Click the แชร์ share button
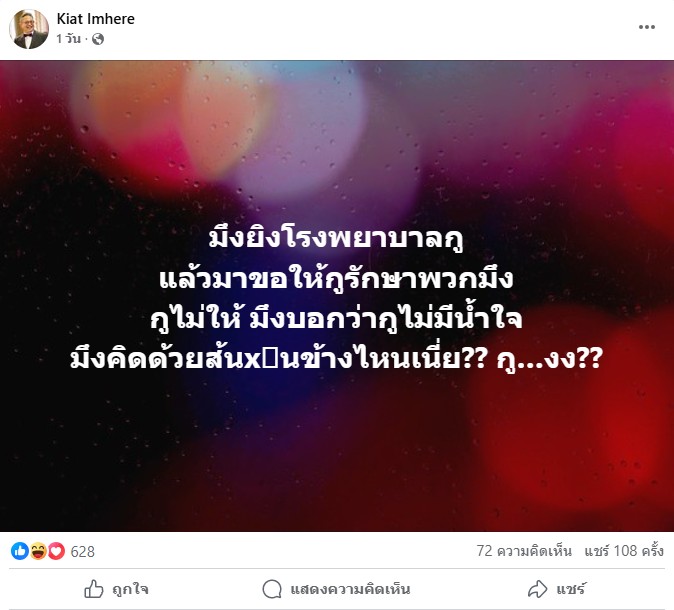 (x=557, y=589)
